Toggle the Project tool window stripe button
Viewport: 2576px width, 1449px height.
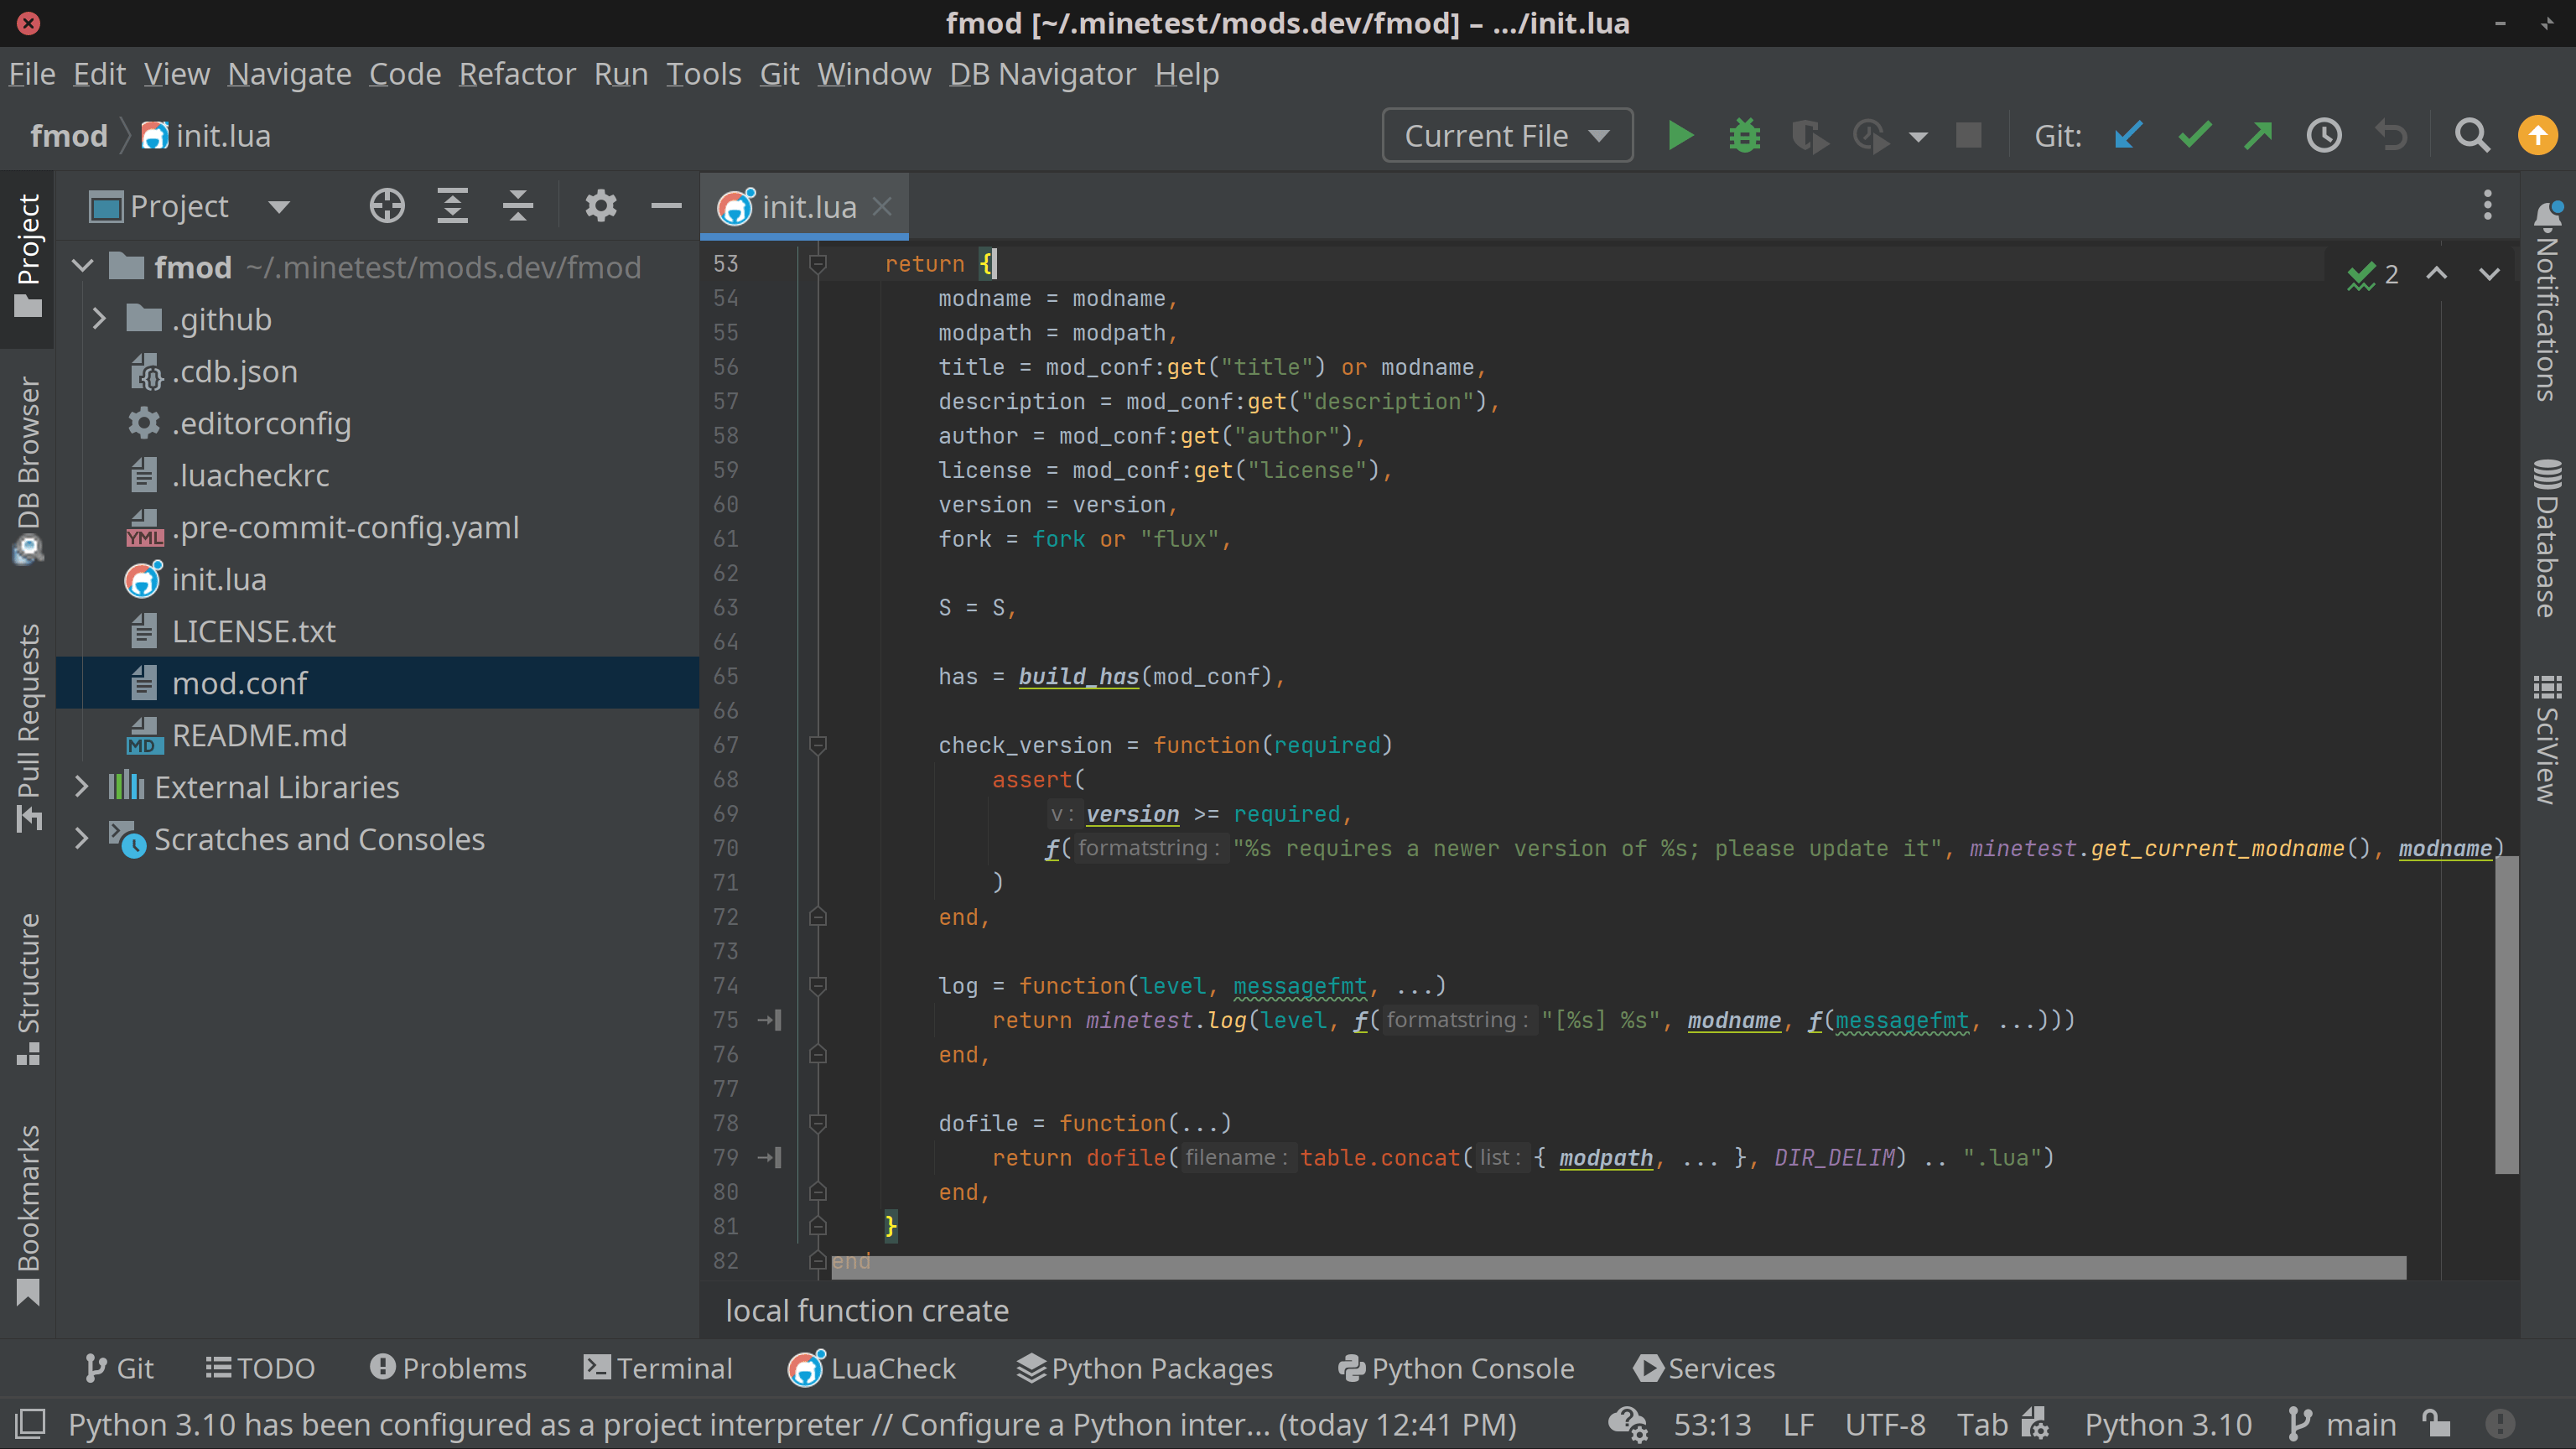pos(28,255)
